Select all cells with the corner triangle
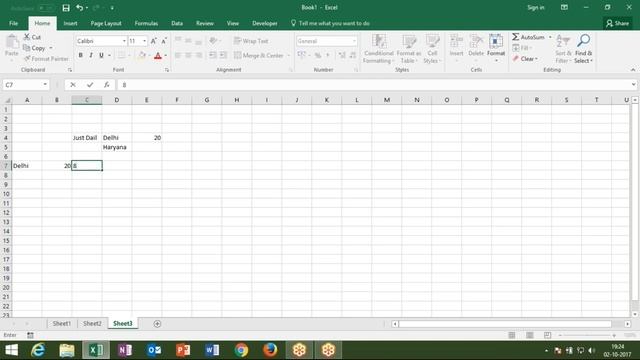Screen dimensions: 640x360 (x=7, y=100)
